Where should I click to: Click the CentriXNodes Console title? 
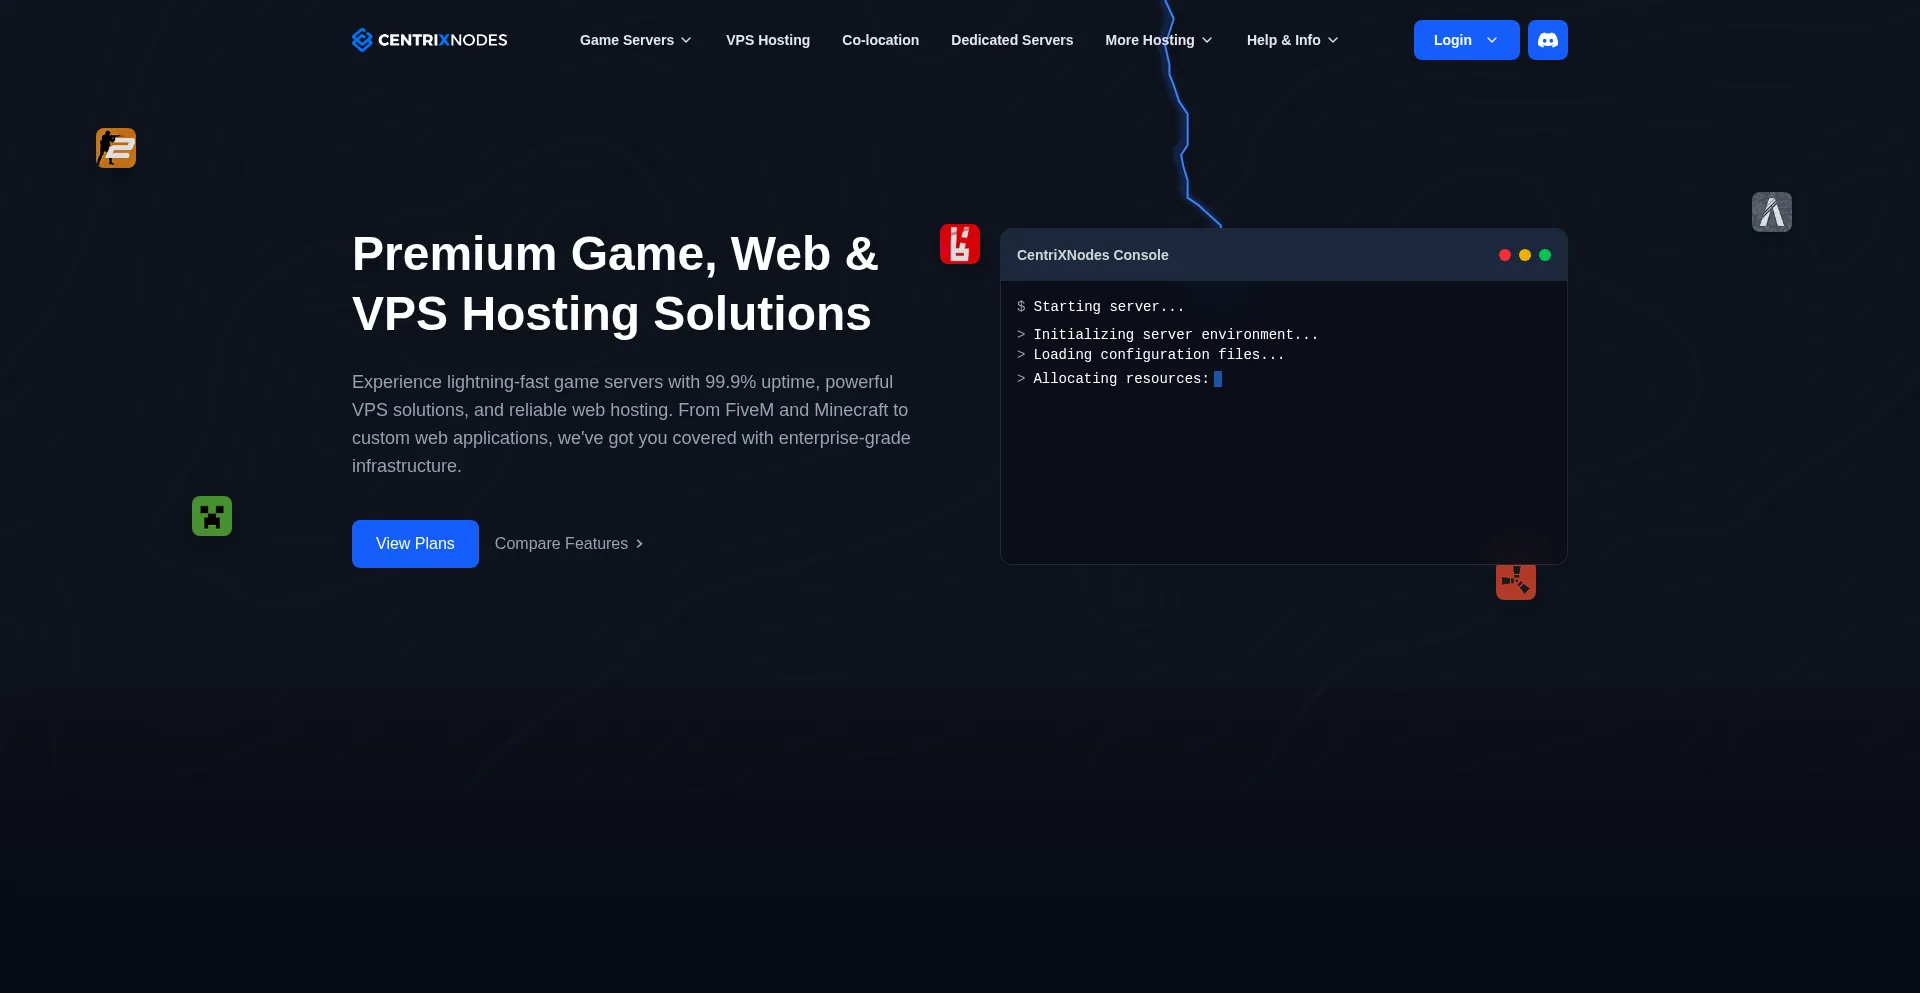(x=1092, y=255)
